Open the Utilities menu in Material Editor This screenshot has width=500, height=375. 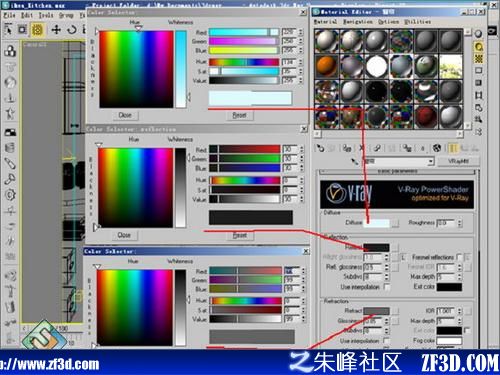coord(417,22)
